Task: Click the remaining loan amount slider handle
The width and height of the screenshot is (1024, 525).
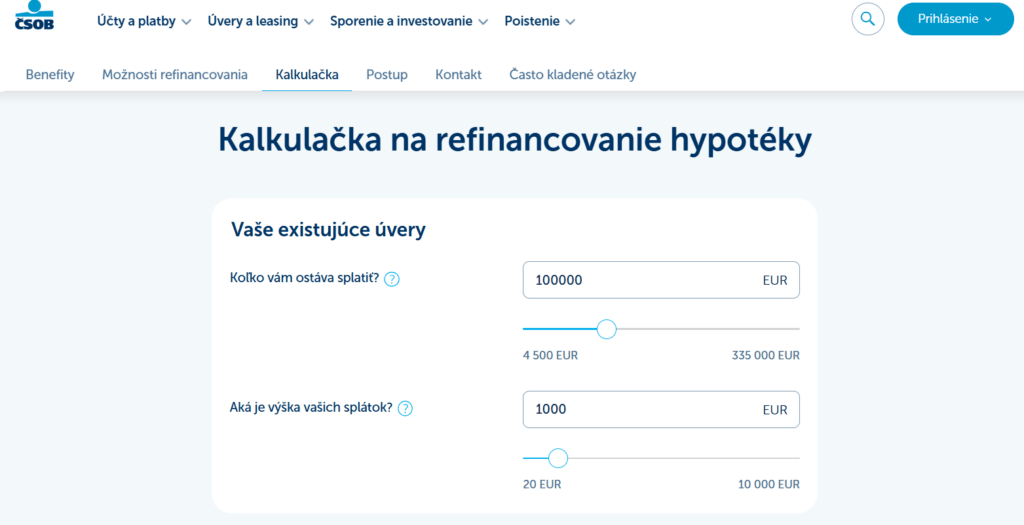Action: click(x=606, y=329)
